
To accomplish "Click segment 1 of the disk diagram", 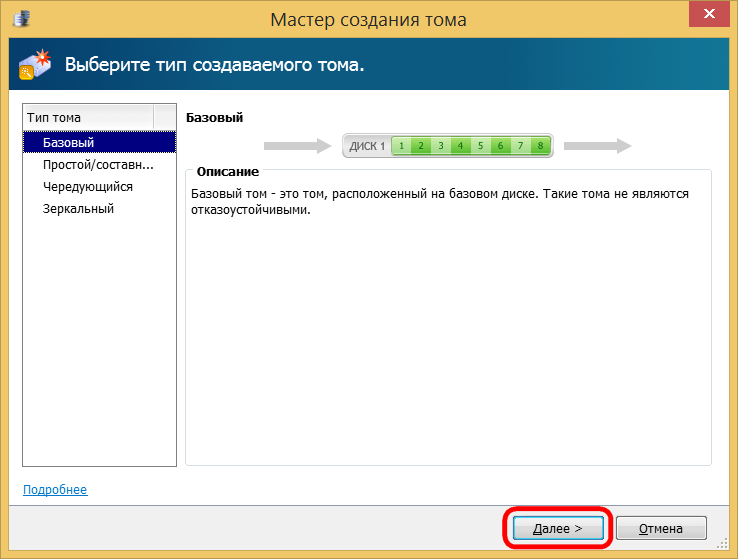I will [x=401, y=146].
